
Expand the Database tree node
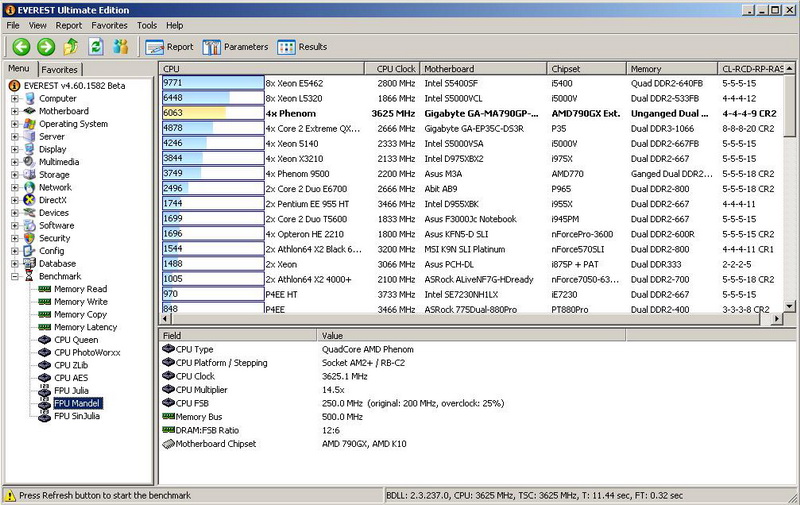(15, 264)
